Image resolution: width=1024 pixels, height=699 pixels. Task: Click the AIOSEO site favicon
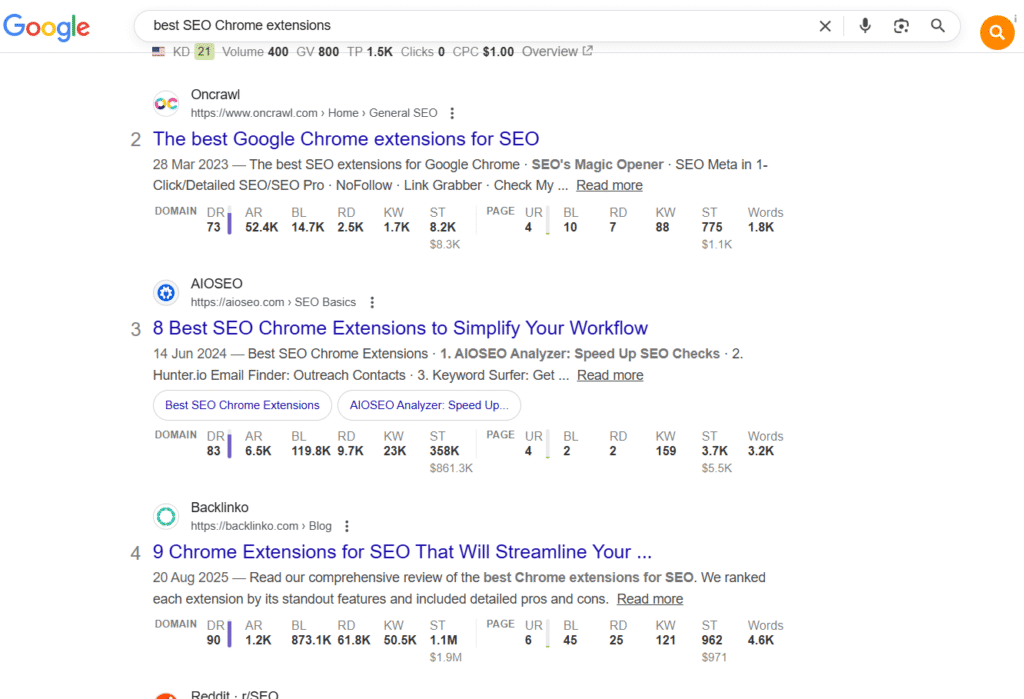pyautogui.click(x=166, y=293)
